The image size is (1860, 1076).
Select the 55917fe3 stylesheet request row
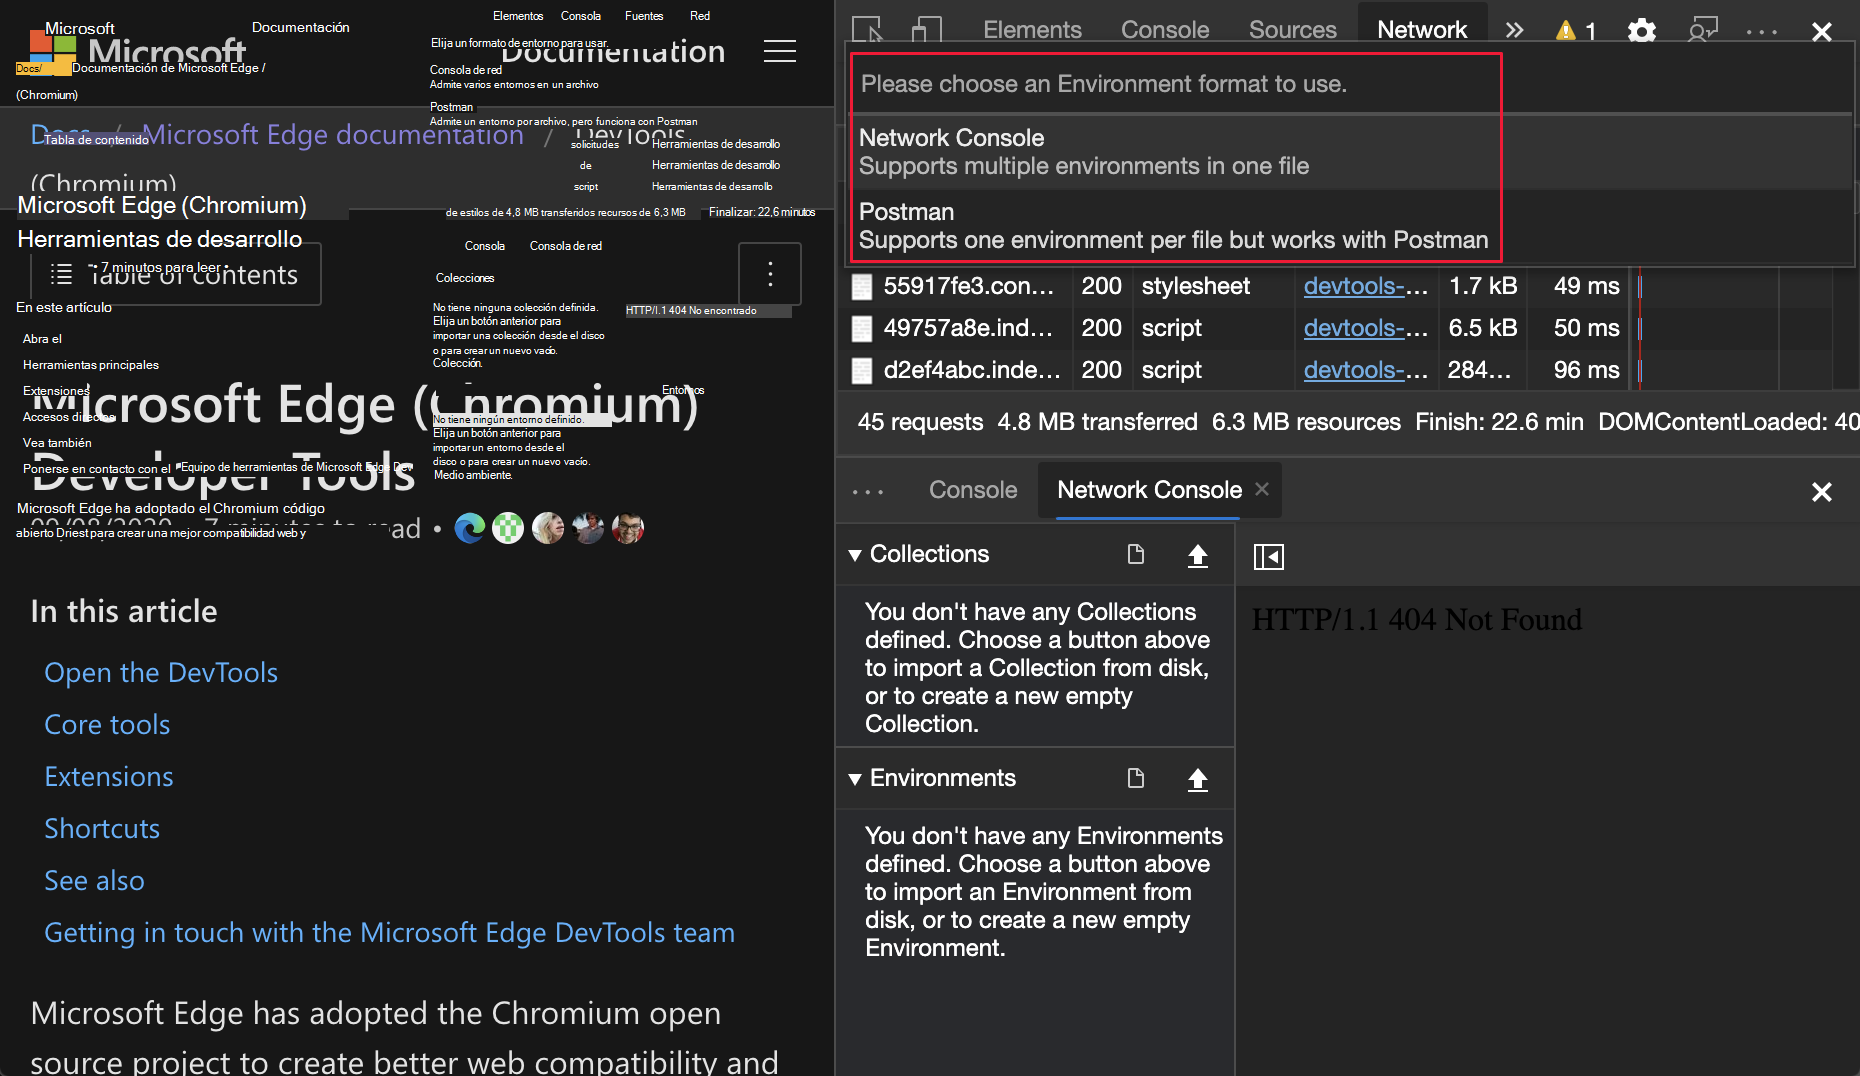coord(968,286)
